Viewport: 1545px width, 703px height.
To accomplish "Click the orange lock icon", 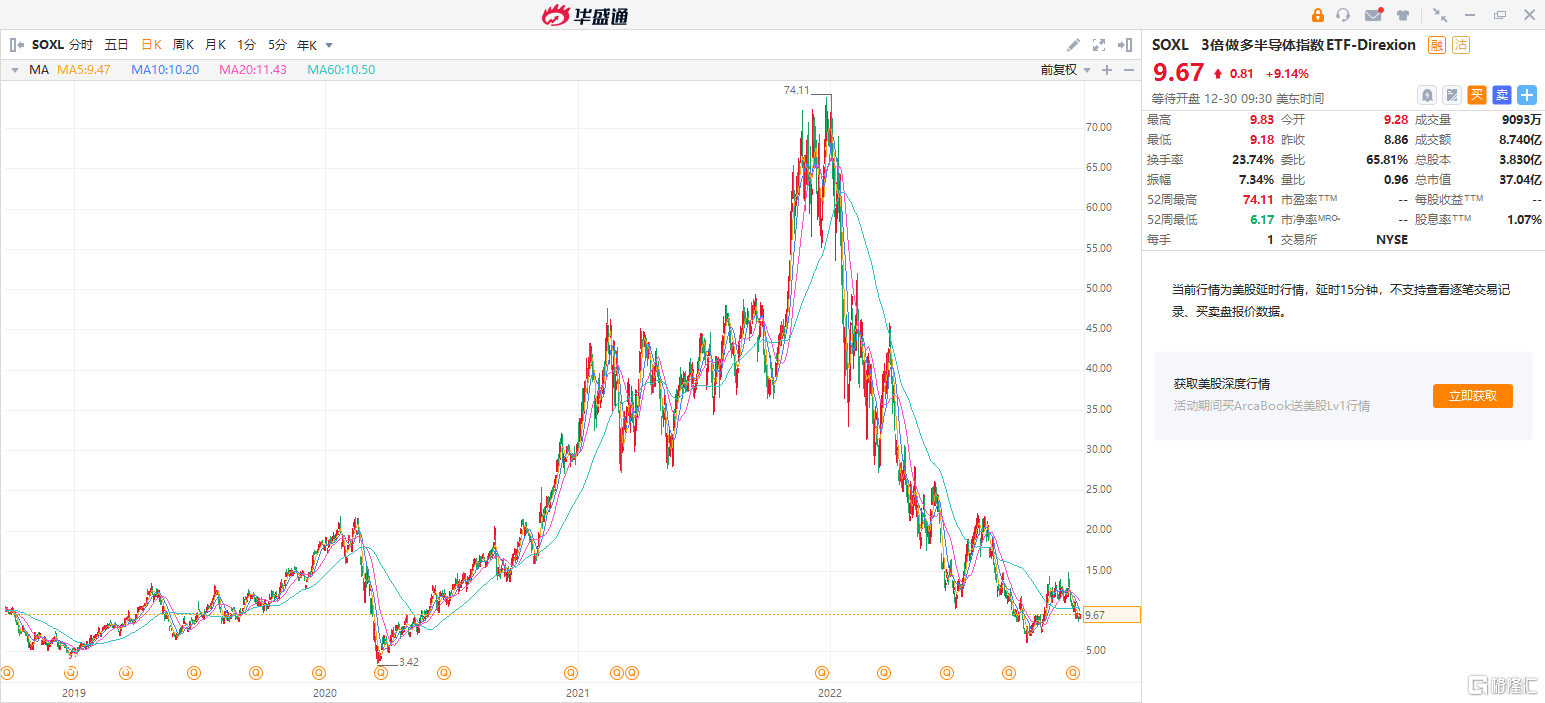I will (1318, 15).
